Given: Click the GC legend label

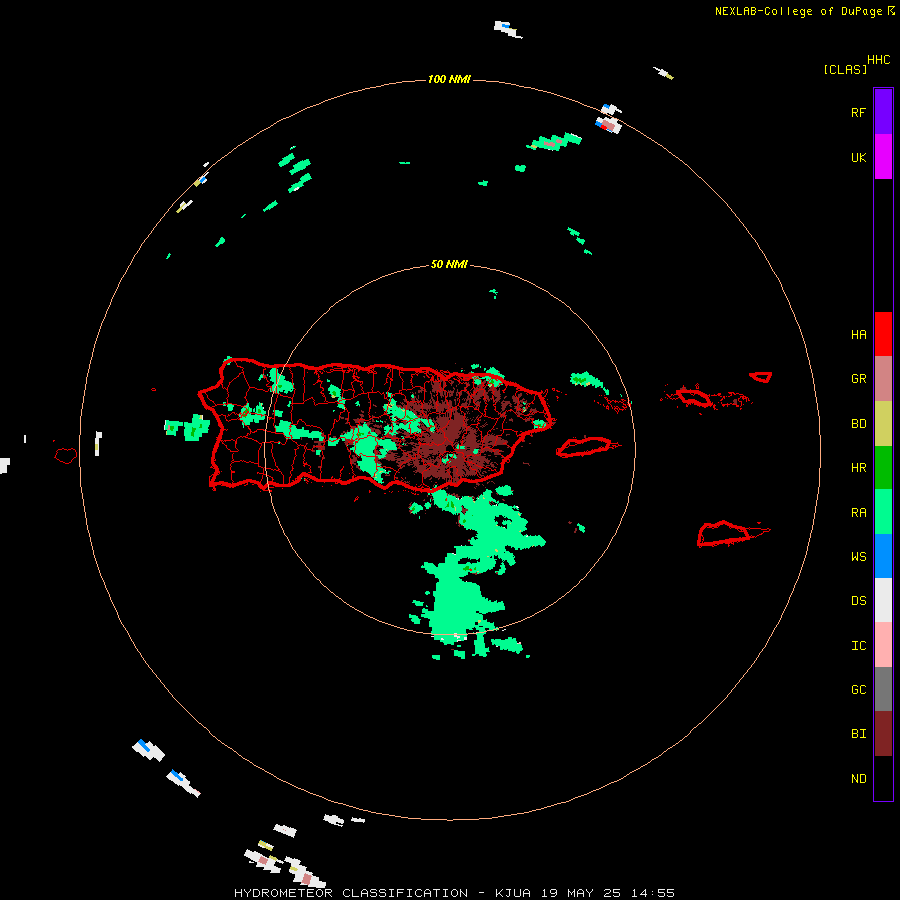Looking at the screenshot, I should (x=858, y=690).
